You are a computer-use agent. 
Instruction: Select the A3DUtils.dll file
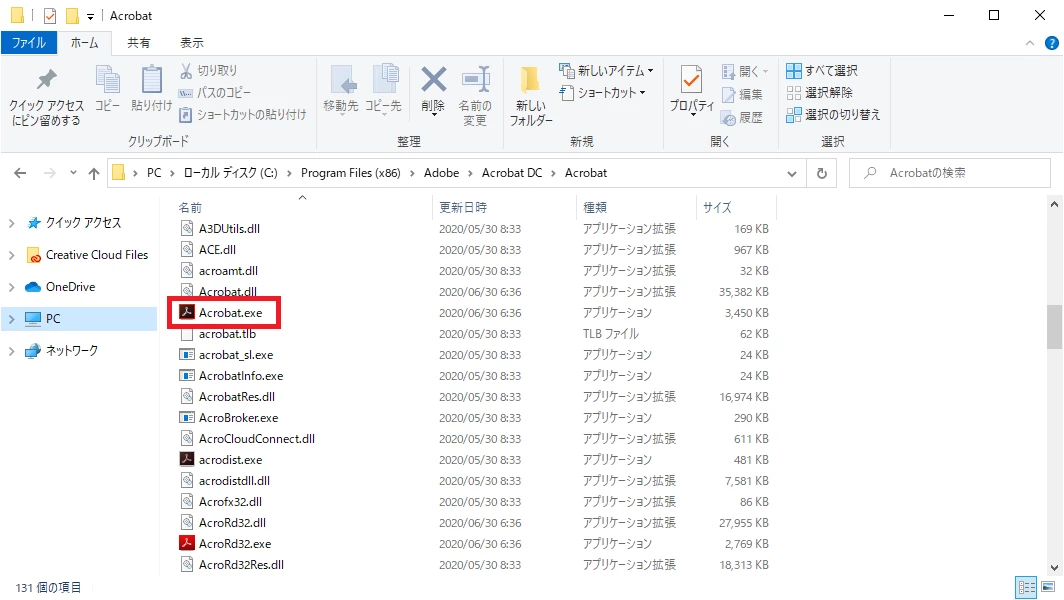(229, 228)
